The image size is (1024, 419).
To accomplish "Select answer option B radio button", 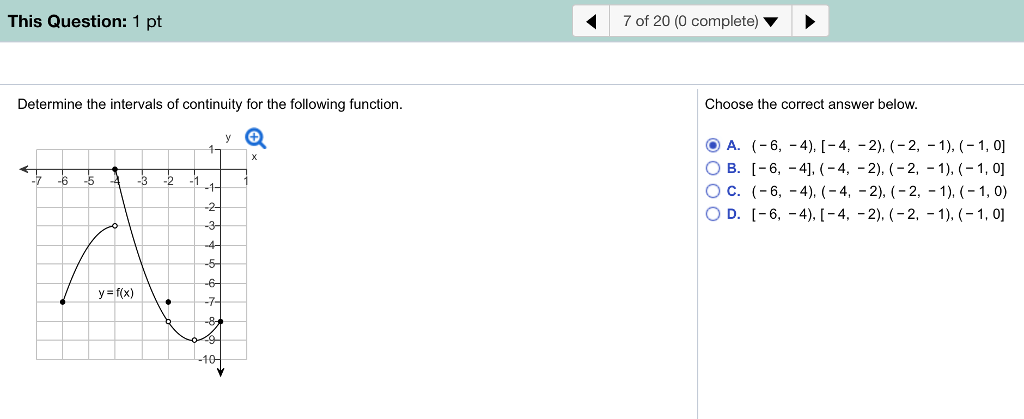I will (x=714, y=168).
